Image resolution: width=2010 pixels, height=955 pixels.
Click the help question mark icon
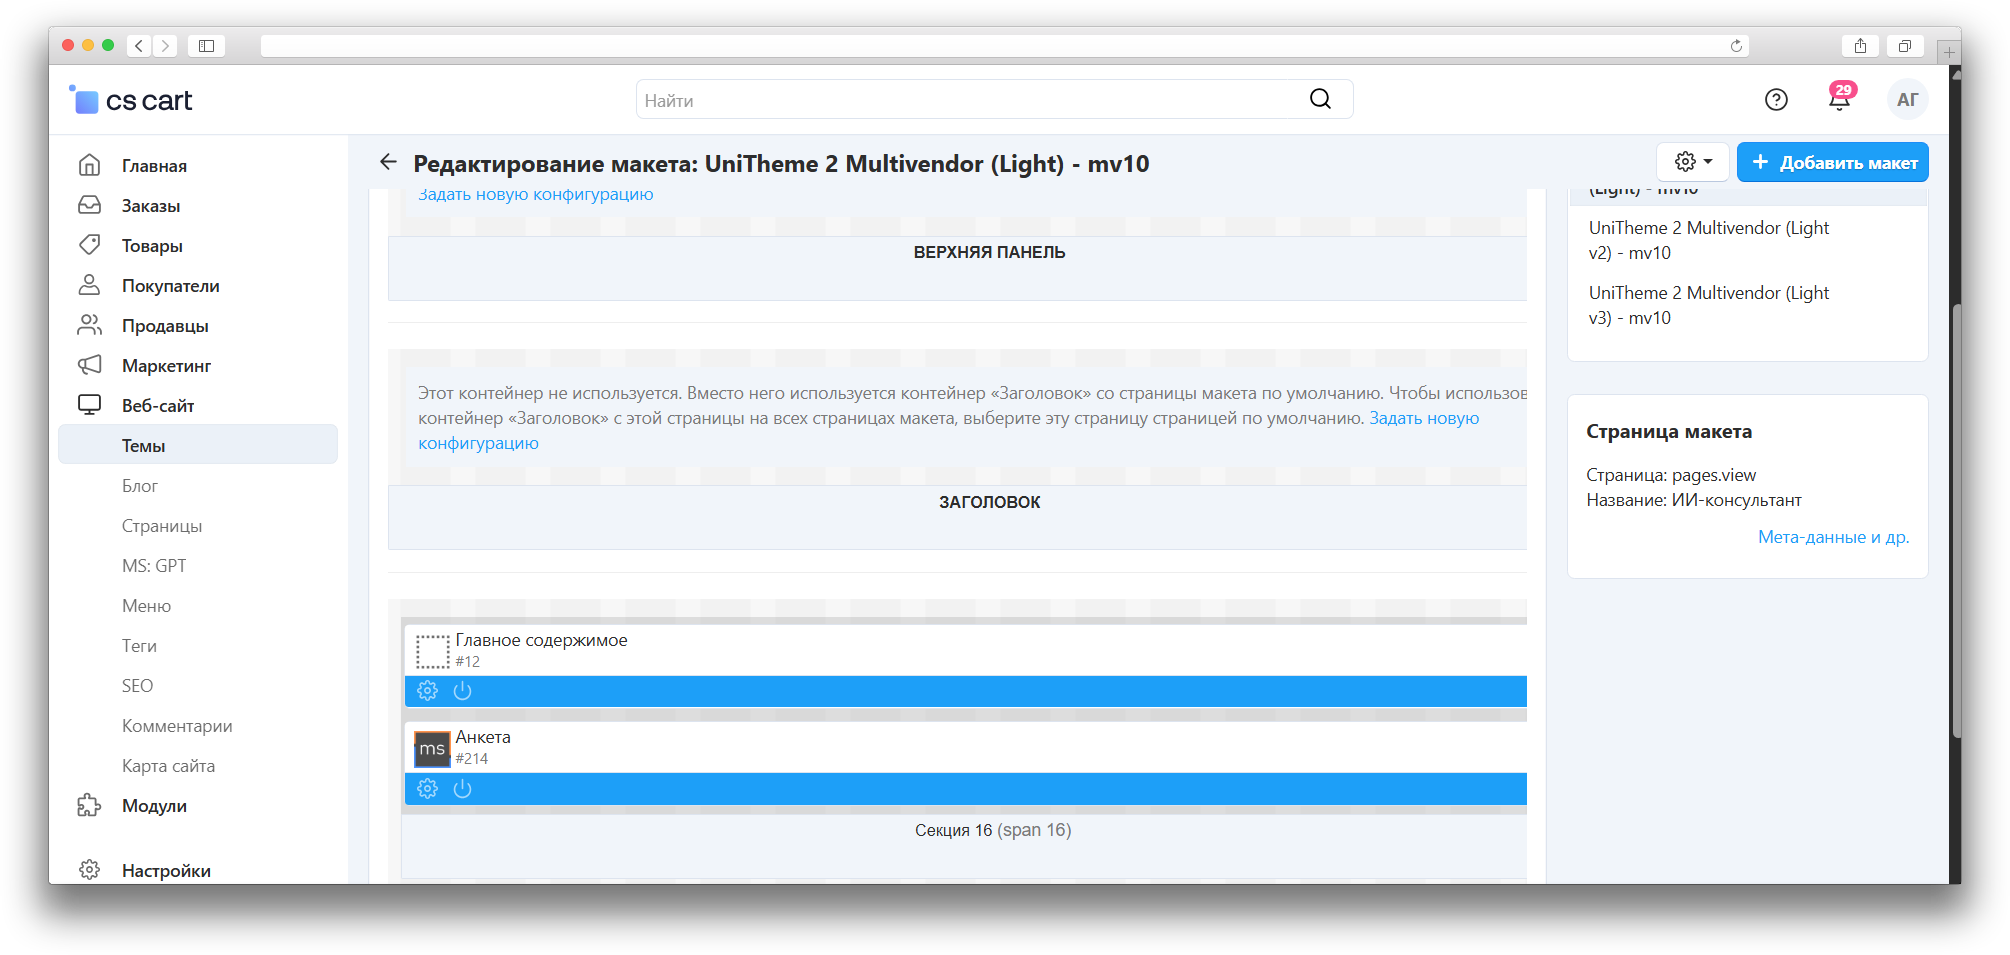[x=1776, y=100]
